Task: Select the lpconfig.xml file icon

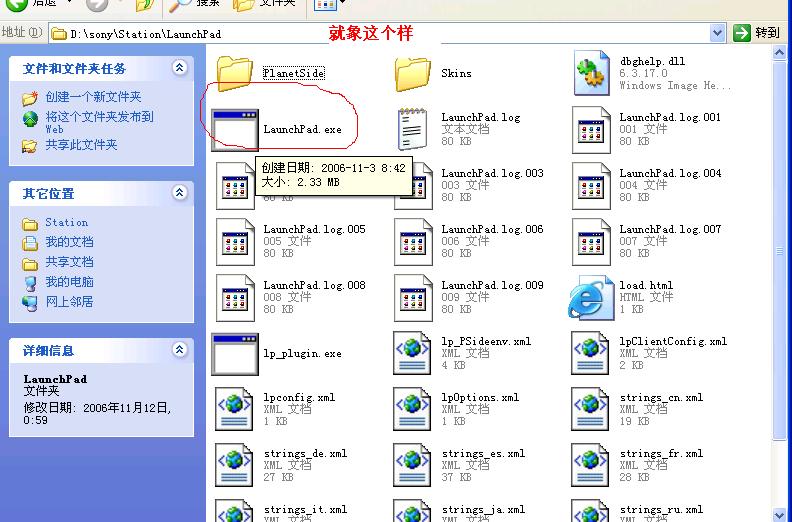Action: 234,409
